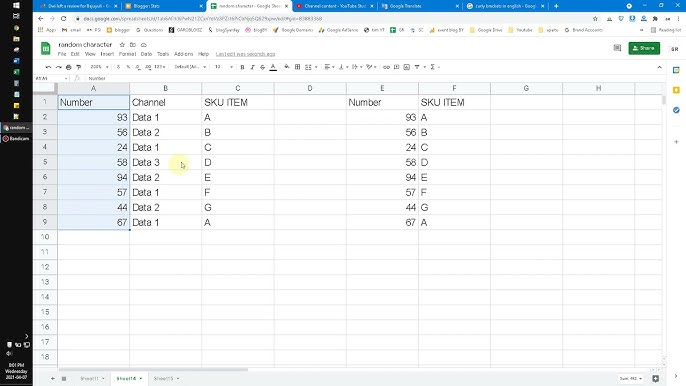This screenshot has width=686, height=386.
Task: Open Keep notes in the side panel
Action: 676,90
